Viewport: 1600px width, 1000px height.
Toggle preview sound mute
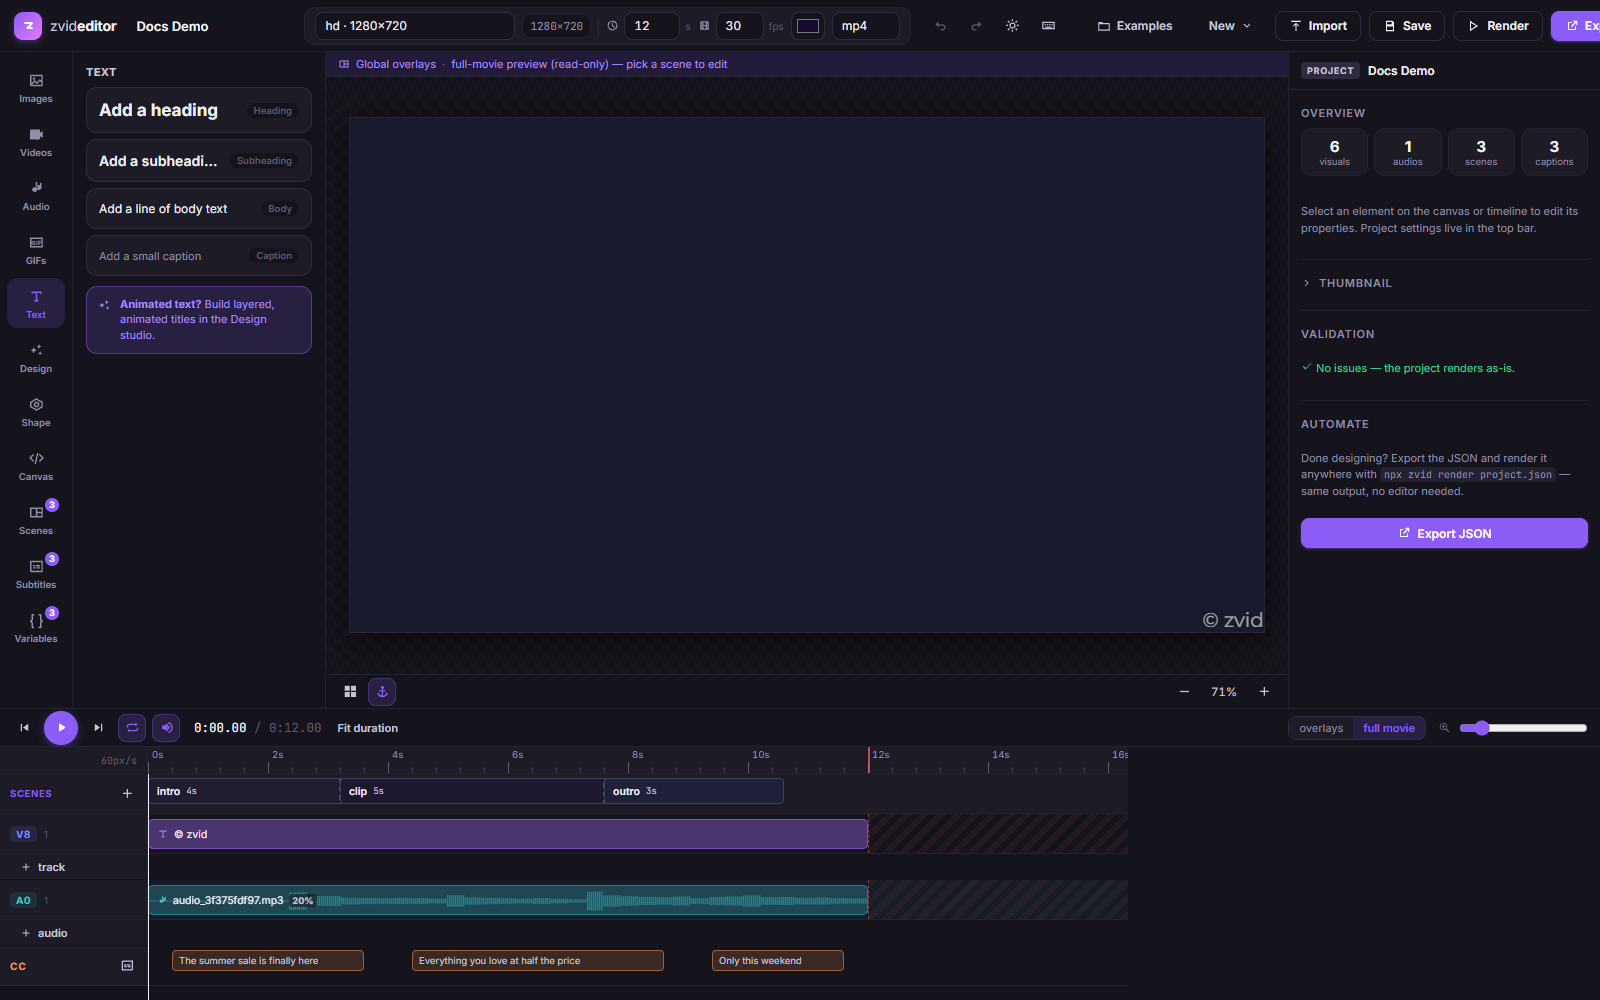point(166,728)
